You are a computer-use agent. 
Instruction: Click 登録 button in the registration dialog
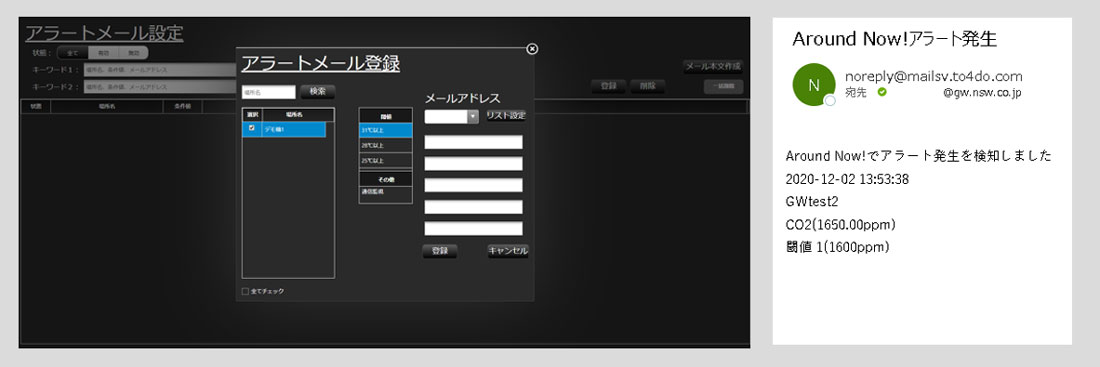(440, 251)
